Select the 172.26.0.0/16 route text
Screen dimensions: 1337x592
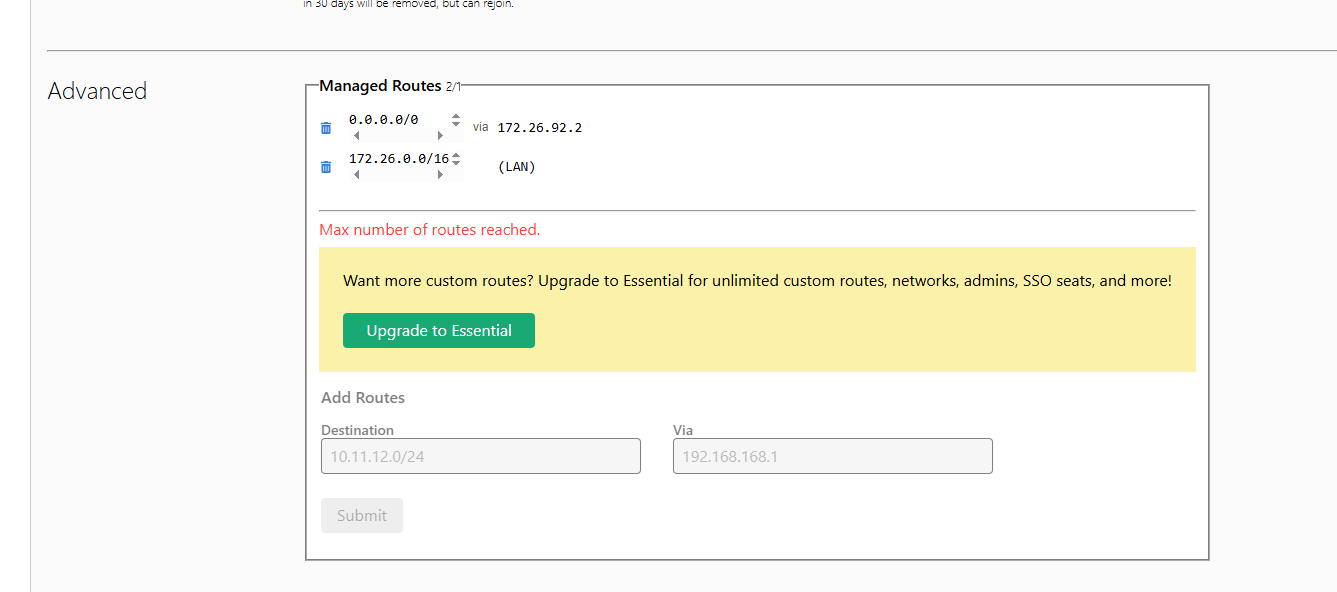tap(398, 159)
